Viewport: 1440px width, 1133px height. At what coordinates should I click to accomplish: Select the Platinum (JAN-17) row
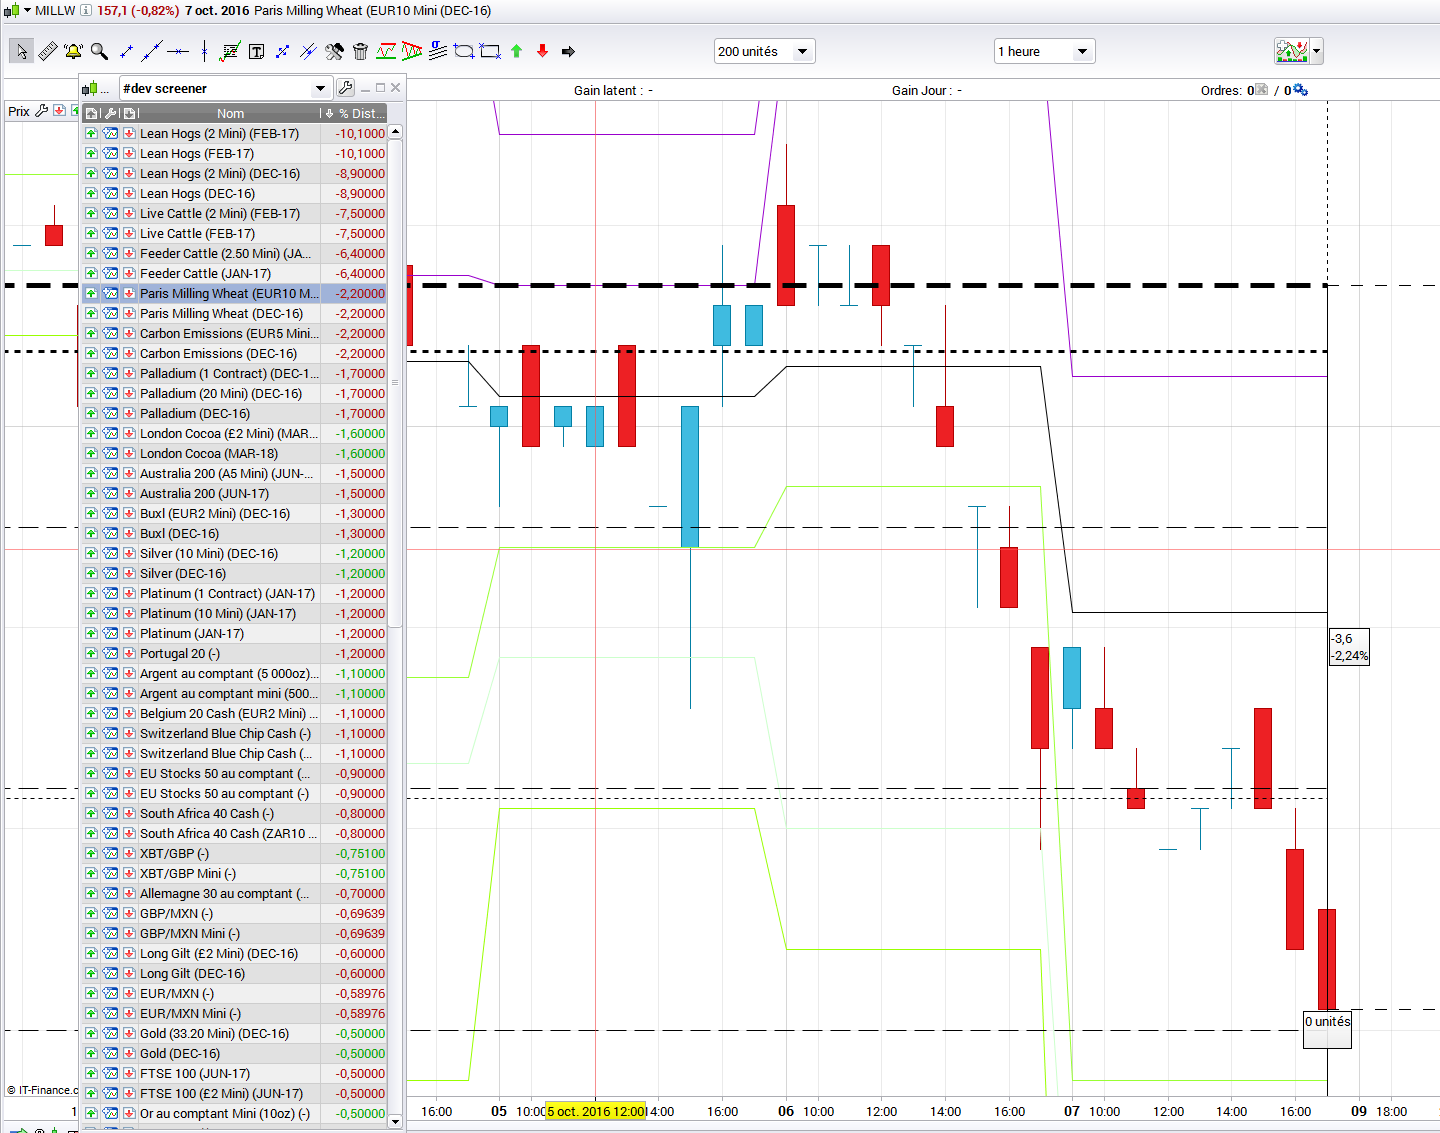[x=234, y=633]
